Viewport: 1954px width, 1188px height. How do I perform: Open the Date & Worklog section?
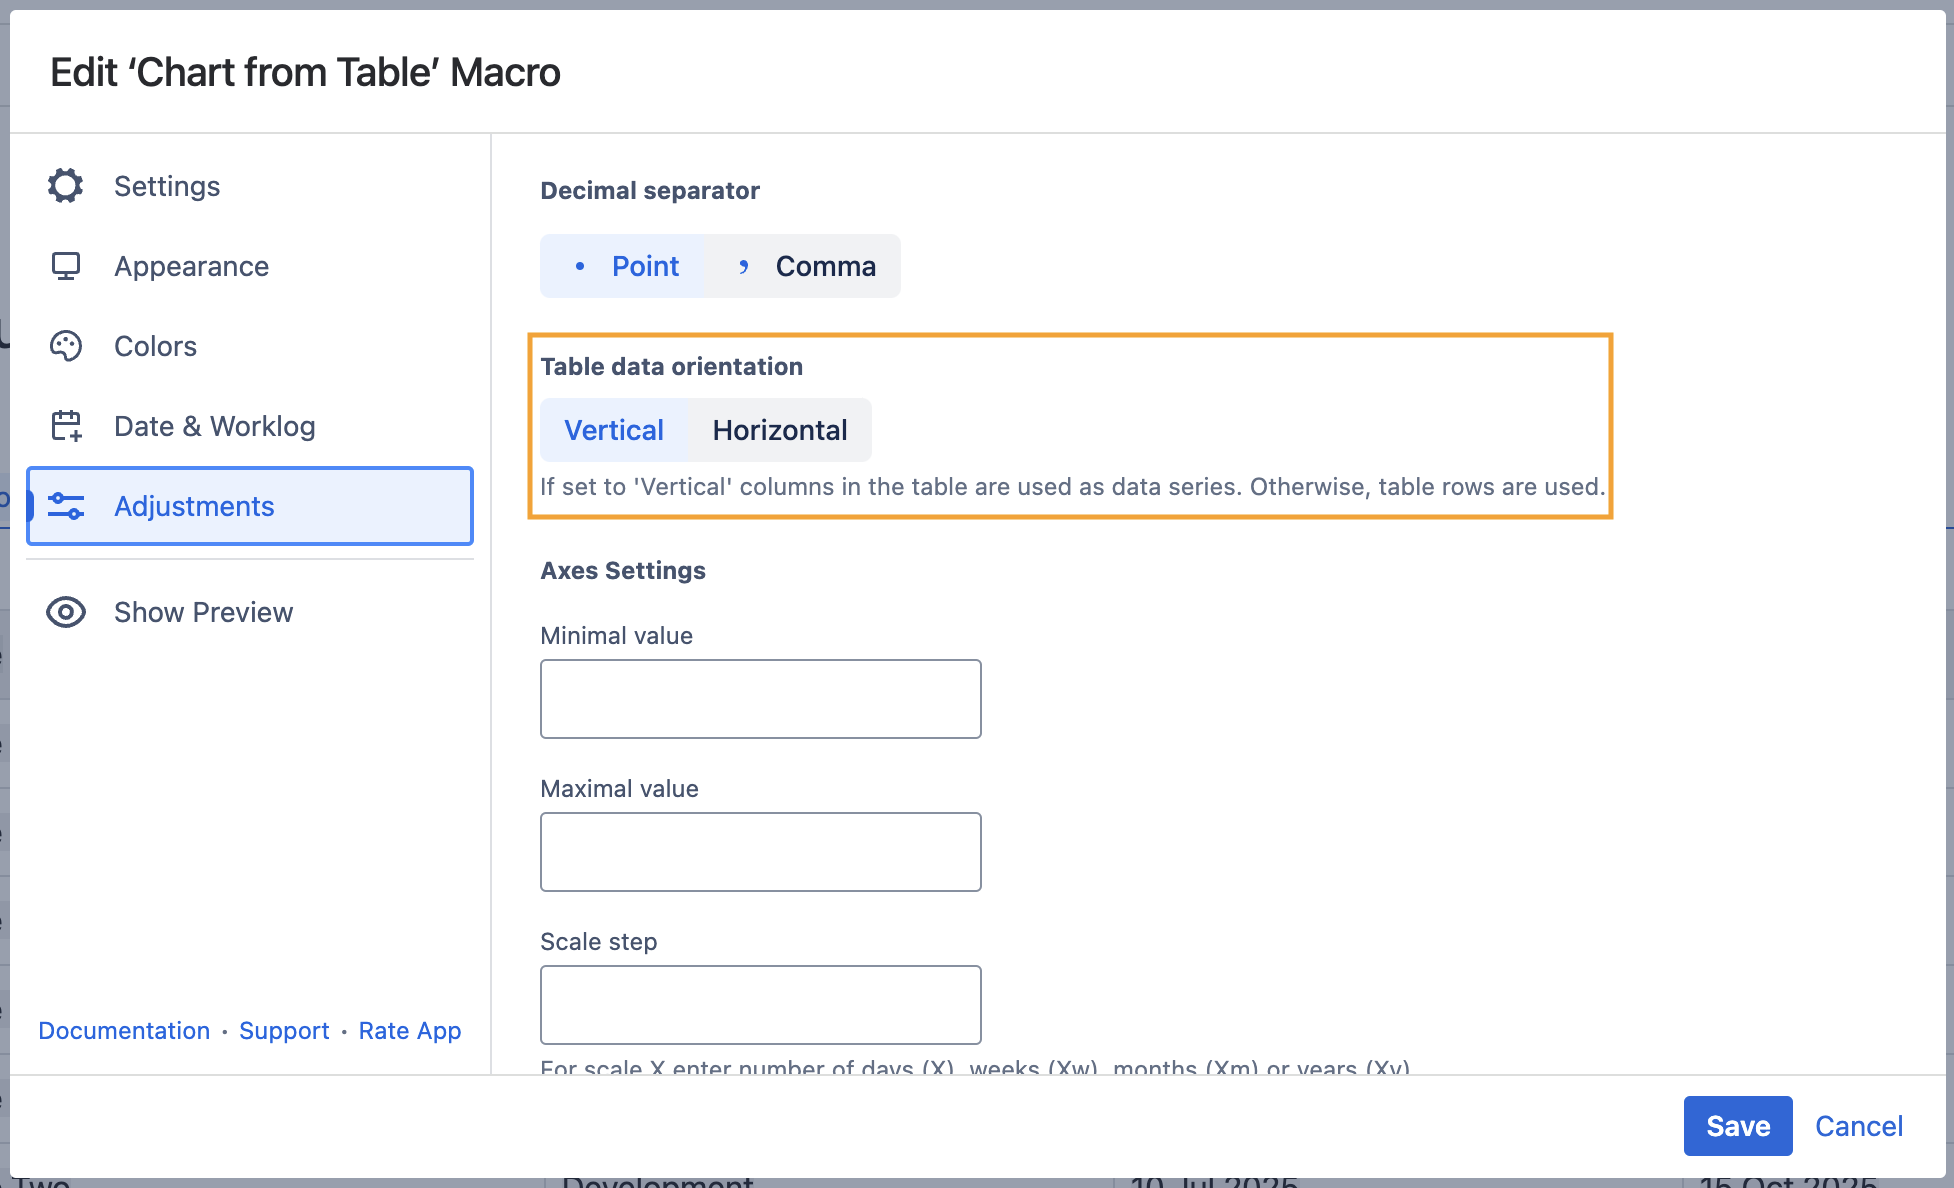214,426
